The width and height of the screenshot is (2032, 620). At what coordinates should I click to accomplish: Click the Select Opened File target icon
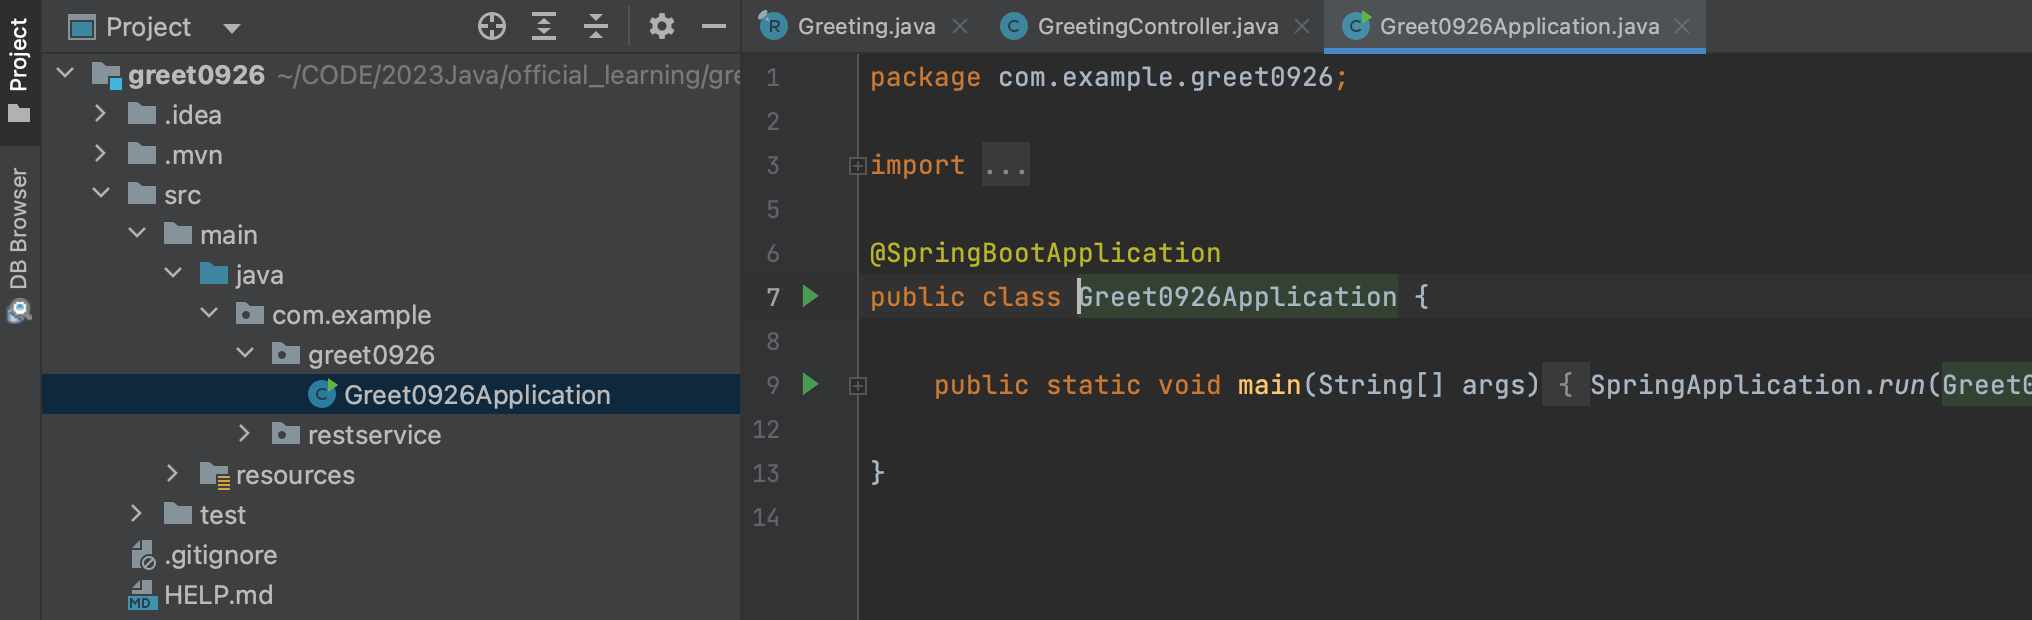click(491, 27)
